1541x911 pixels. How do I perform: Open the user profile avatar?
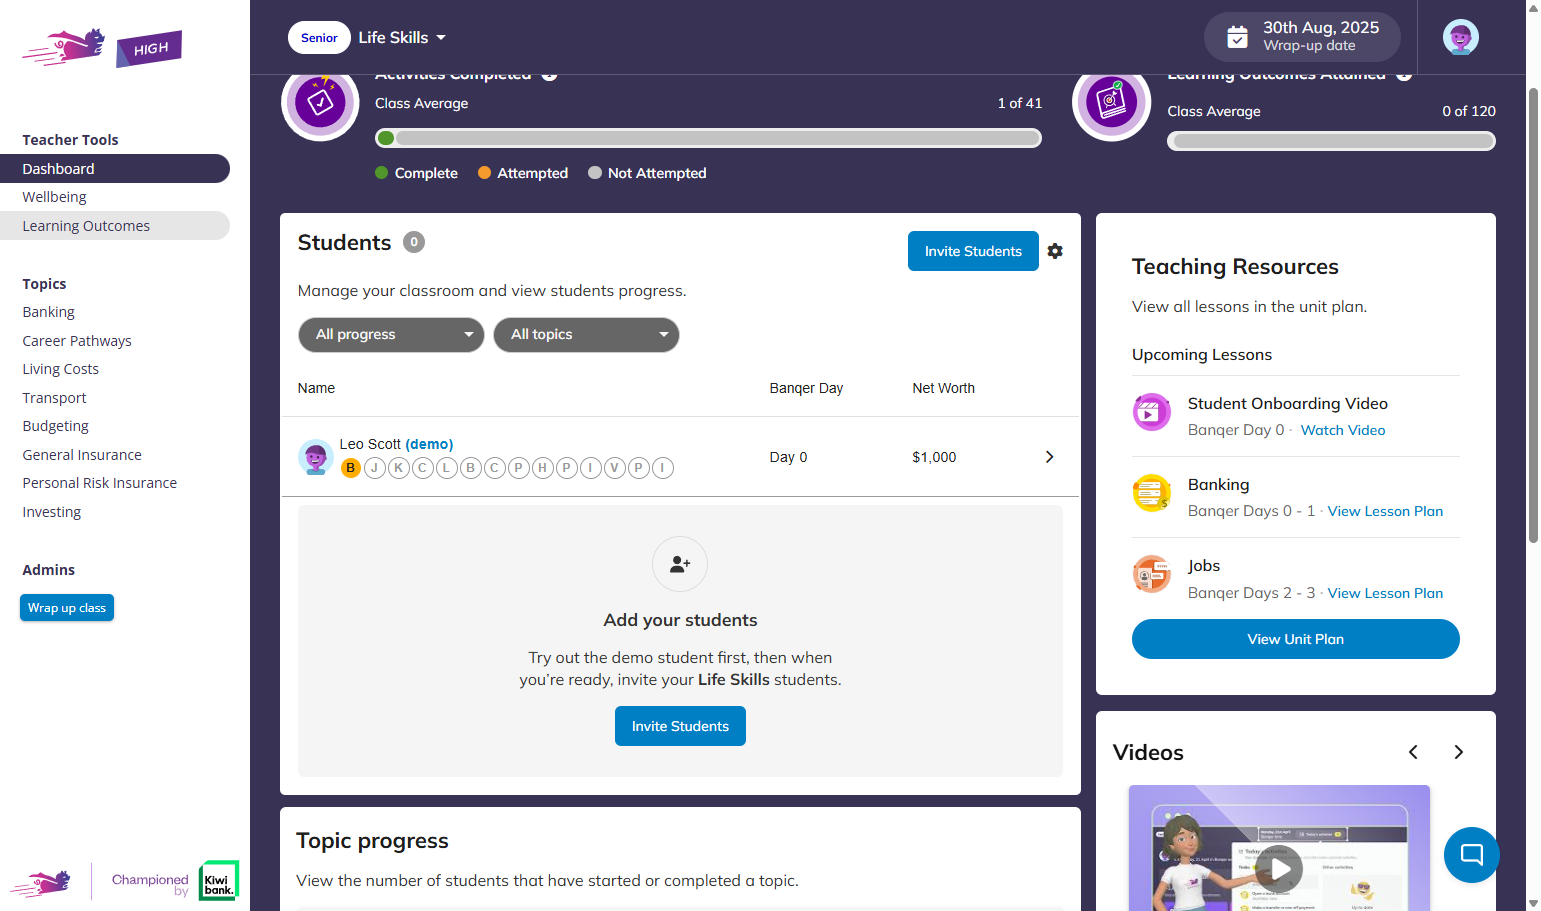pos(1460,37)
